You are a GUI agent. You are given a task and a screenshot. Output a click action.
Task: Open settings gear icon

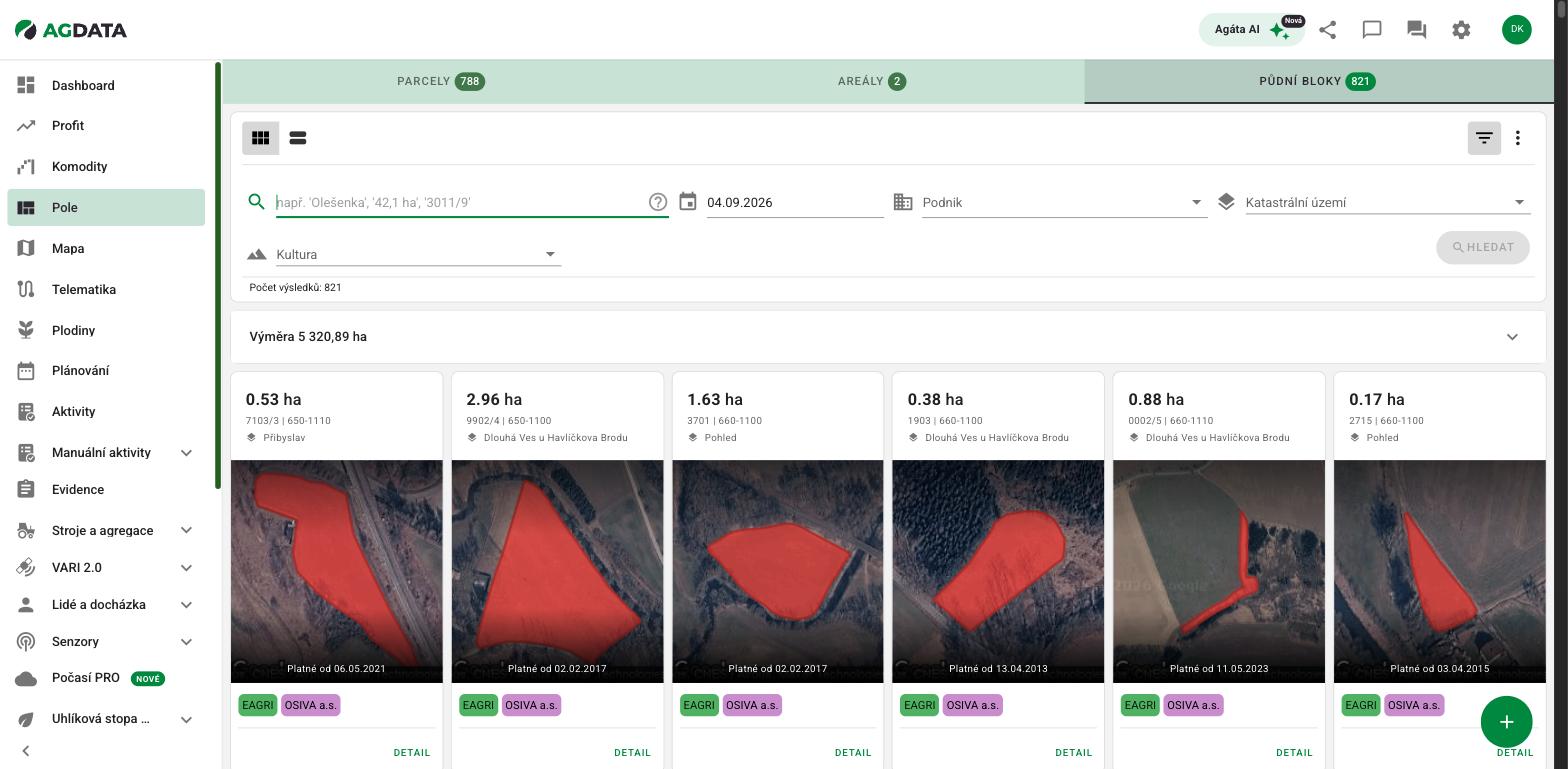pyautogui.click(x=1461, y=30)
